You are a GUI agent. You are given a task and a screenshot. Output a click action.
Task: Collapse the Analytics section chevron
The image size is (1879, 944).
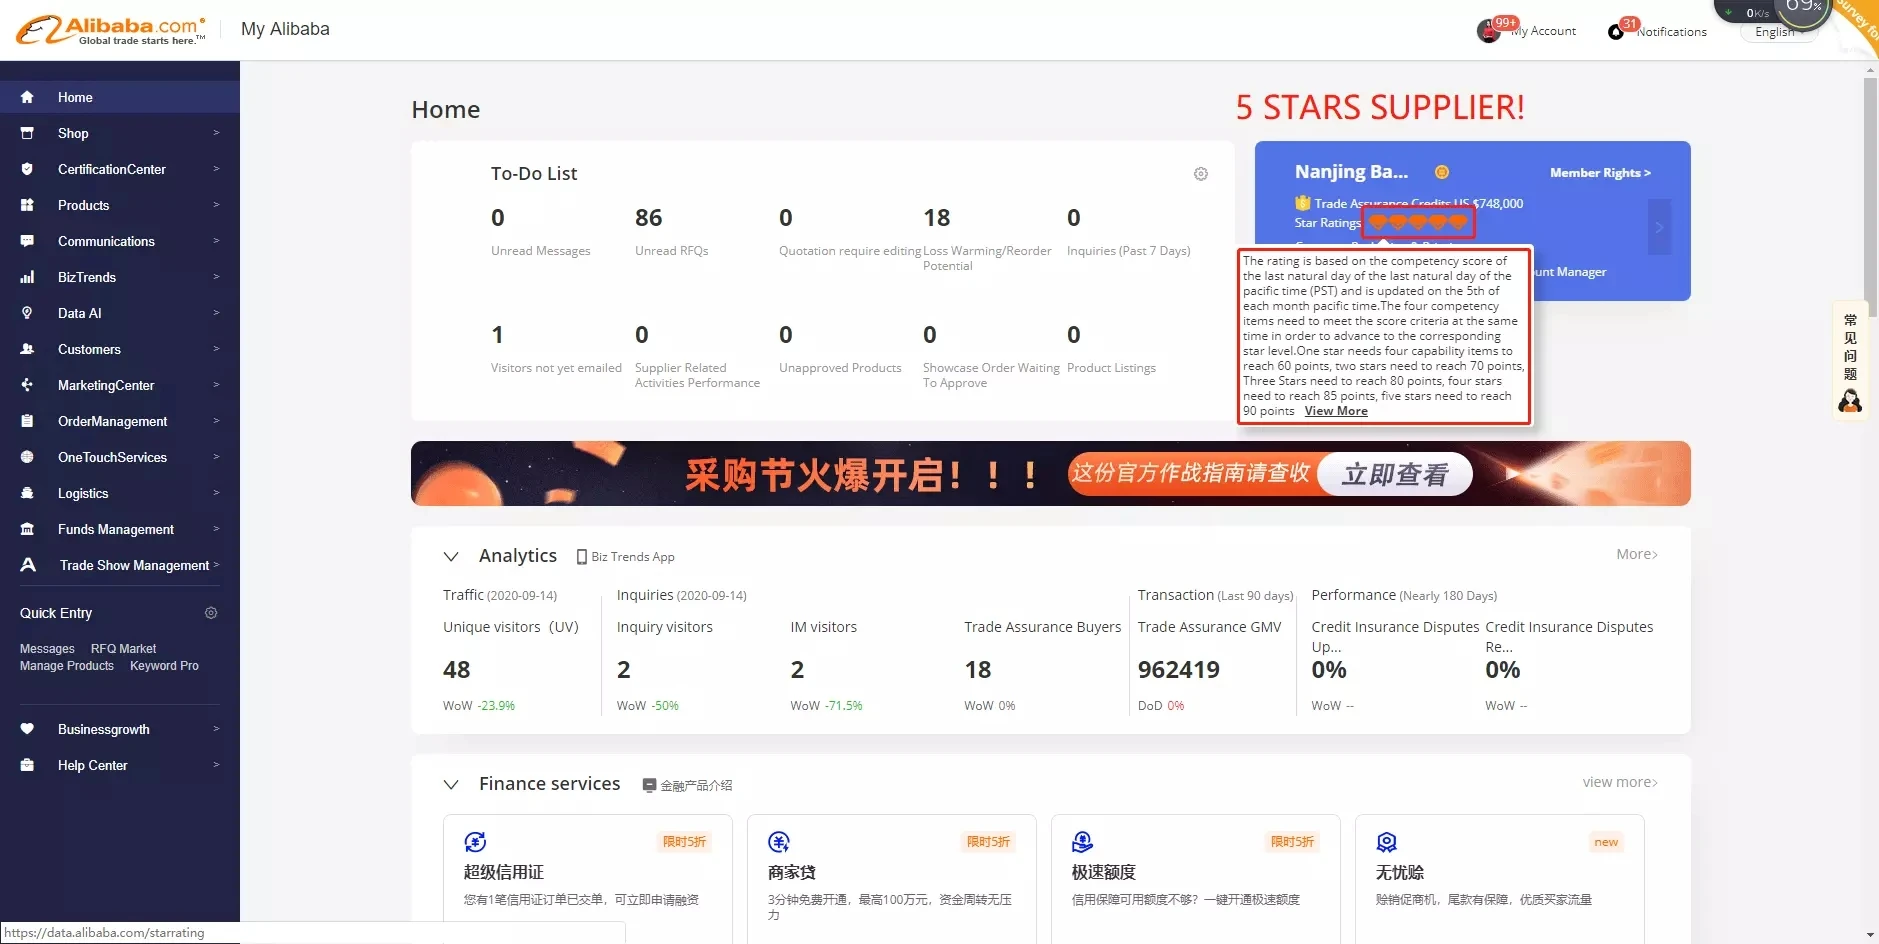pos(451,556)
